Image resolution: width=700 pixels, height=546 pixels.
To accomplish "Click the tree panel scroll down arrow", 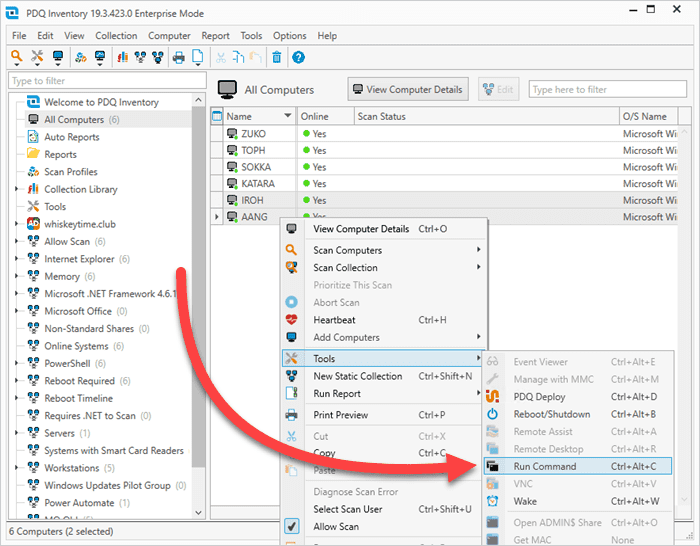I will point(199,513).
